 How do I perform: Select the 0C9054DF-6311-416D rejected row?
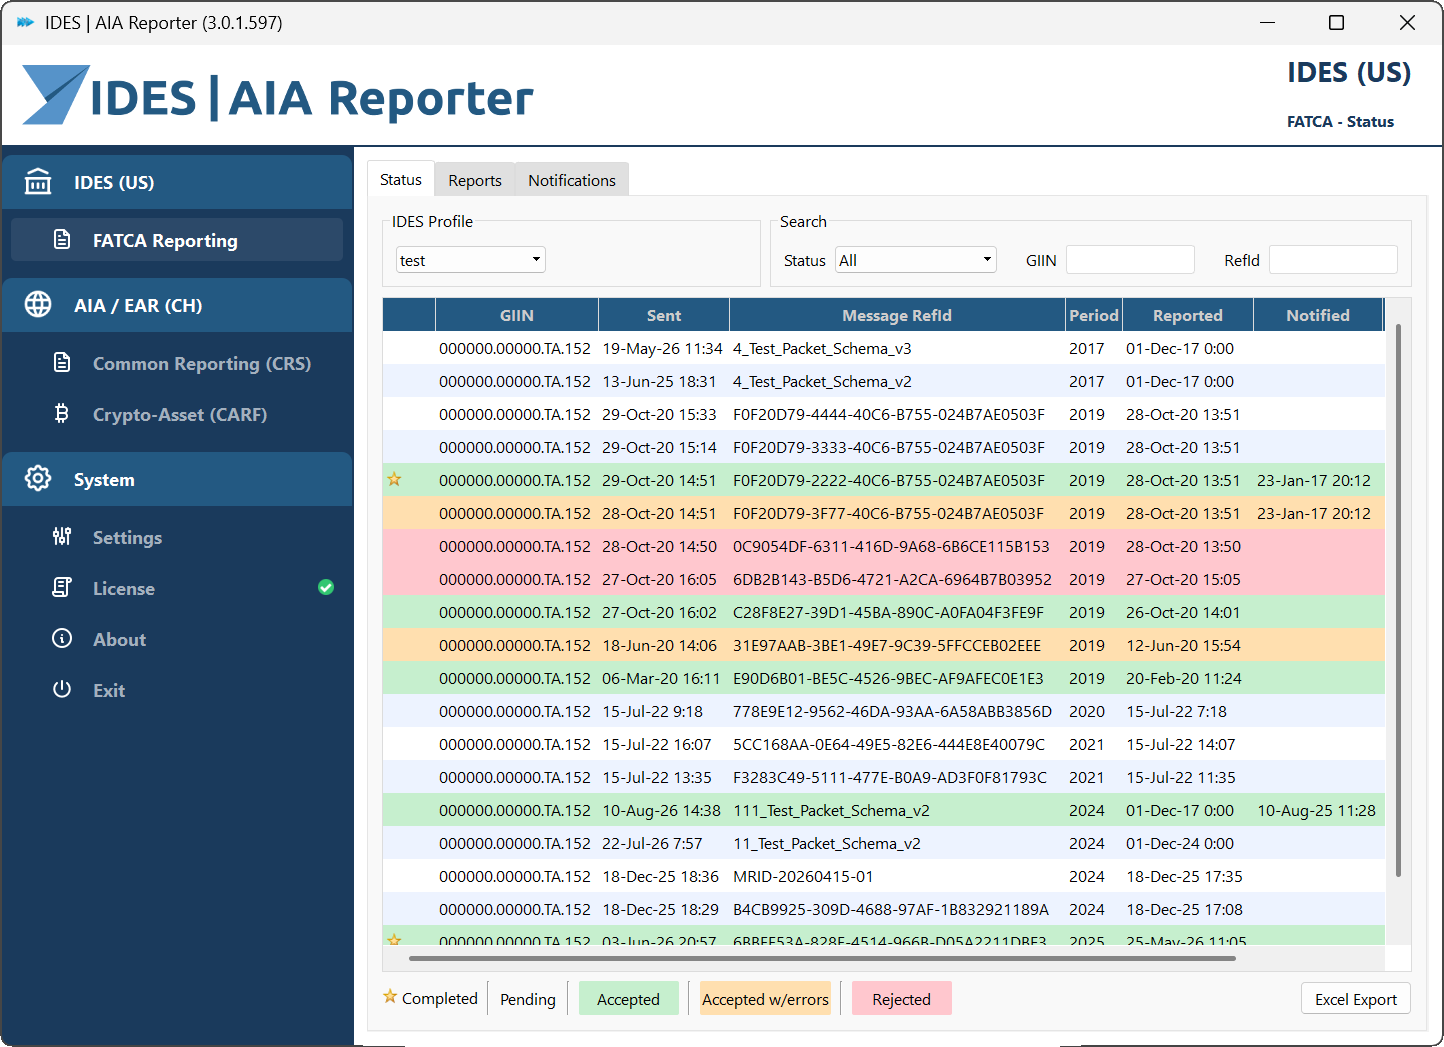click(x=884, y=546)
